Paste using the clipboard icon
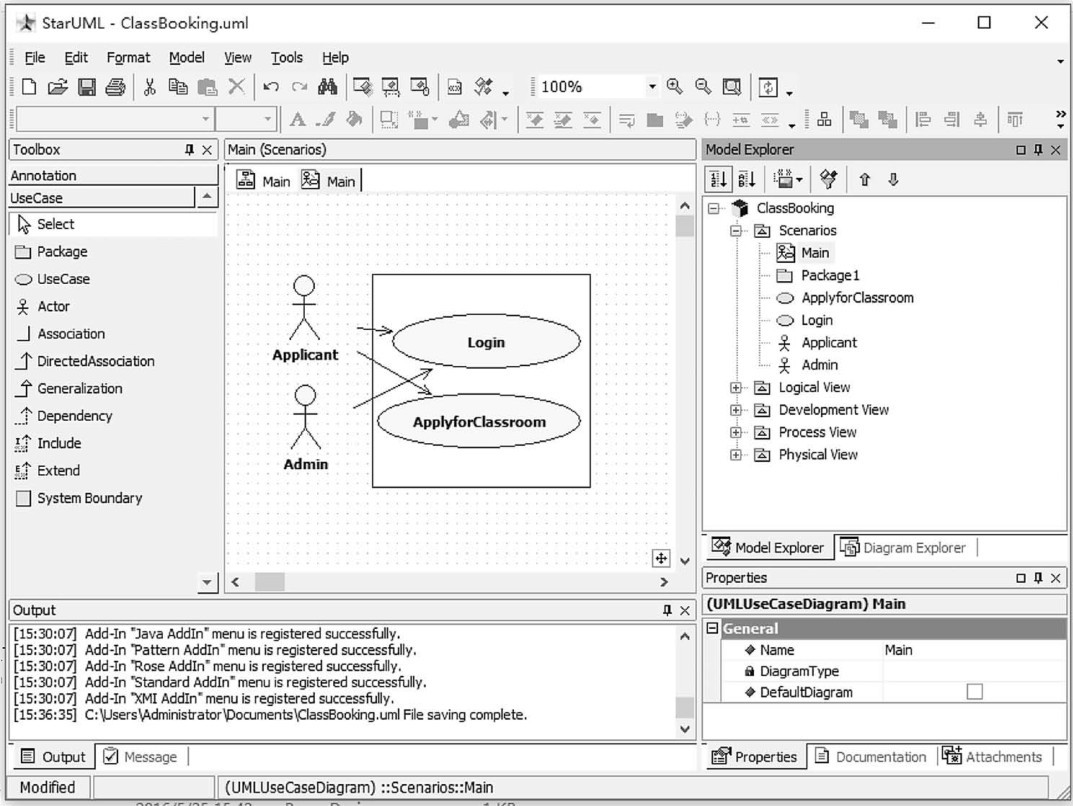This screenshot has height=806, width=1073. pos(207,87)
